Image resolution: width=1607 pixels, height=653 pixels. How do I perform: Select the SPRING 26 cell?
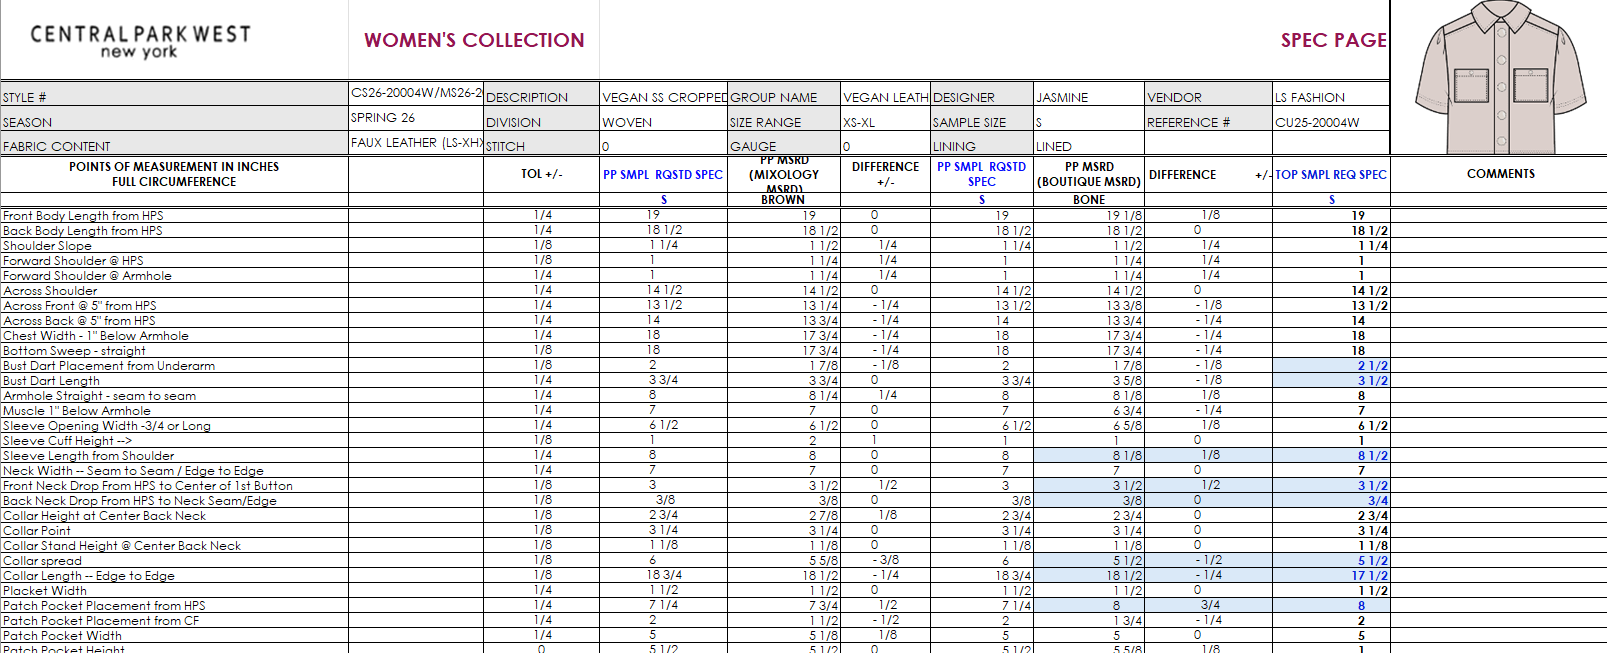[416, 118]
